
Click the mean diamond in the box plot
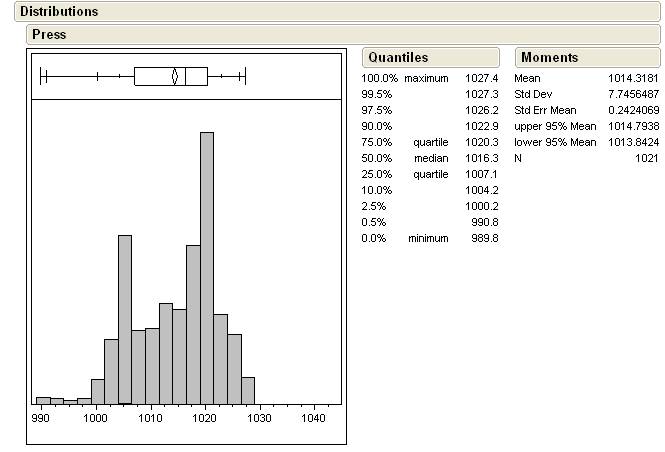[175, 76]
